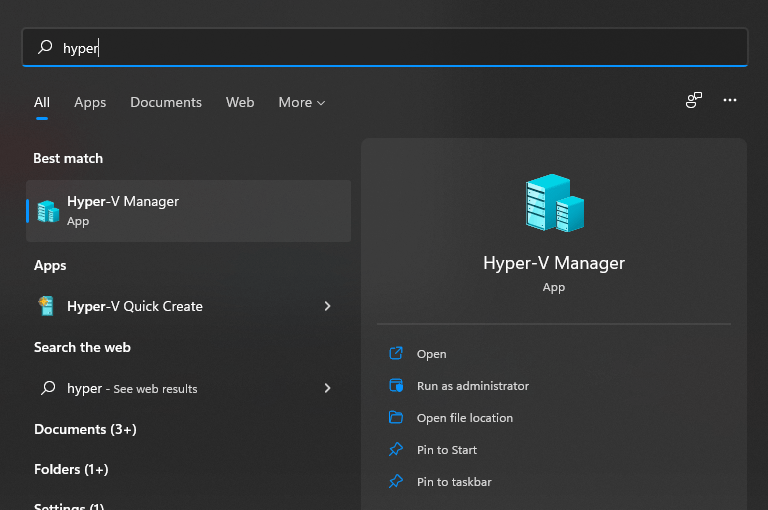Switch to the Web filter tab
The height and width of the screenshot is (510, 768).
pyautogui.click(x=240, y=102)
